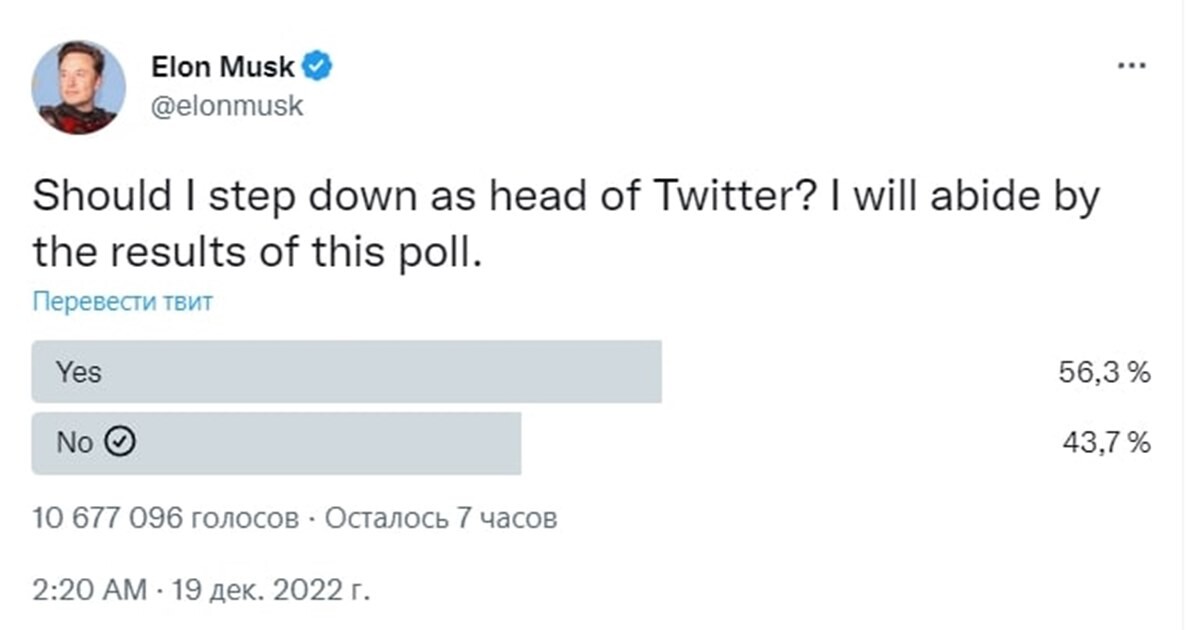The width and height of the screenshot is (1200, 630).
Task: Select the Yes poll result bar
Action: 347,372
